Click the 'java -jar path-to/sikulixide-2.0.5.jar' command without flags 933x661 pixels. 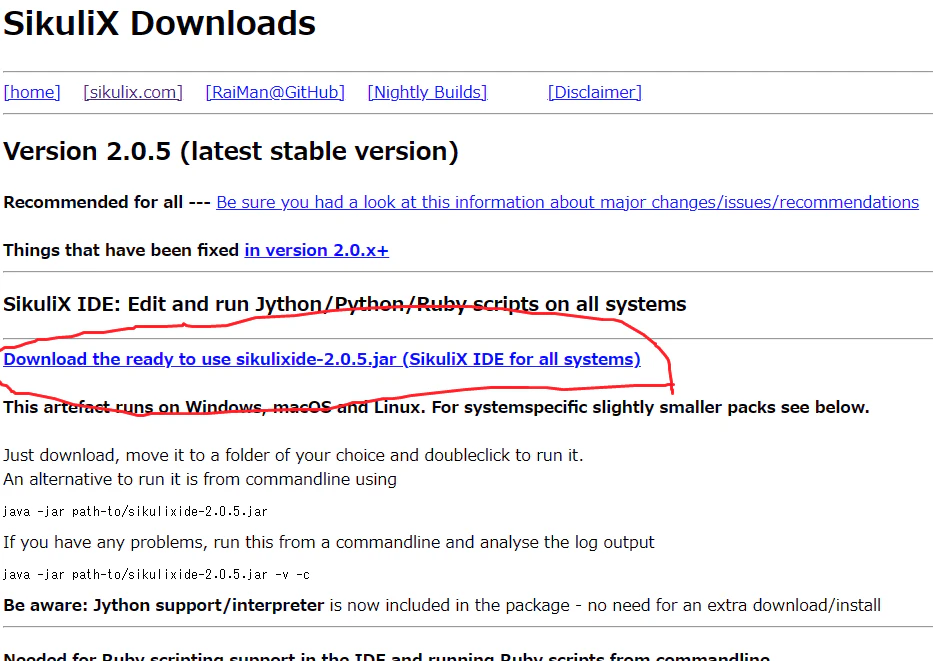point(135,512)
